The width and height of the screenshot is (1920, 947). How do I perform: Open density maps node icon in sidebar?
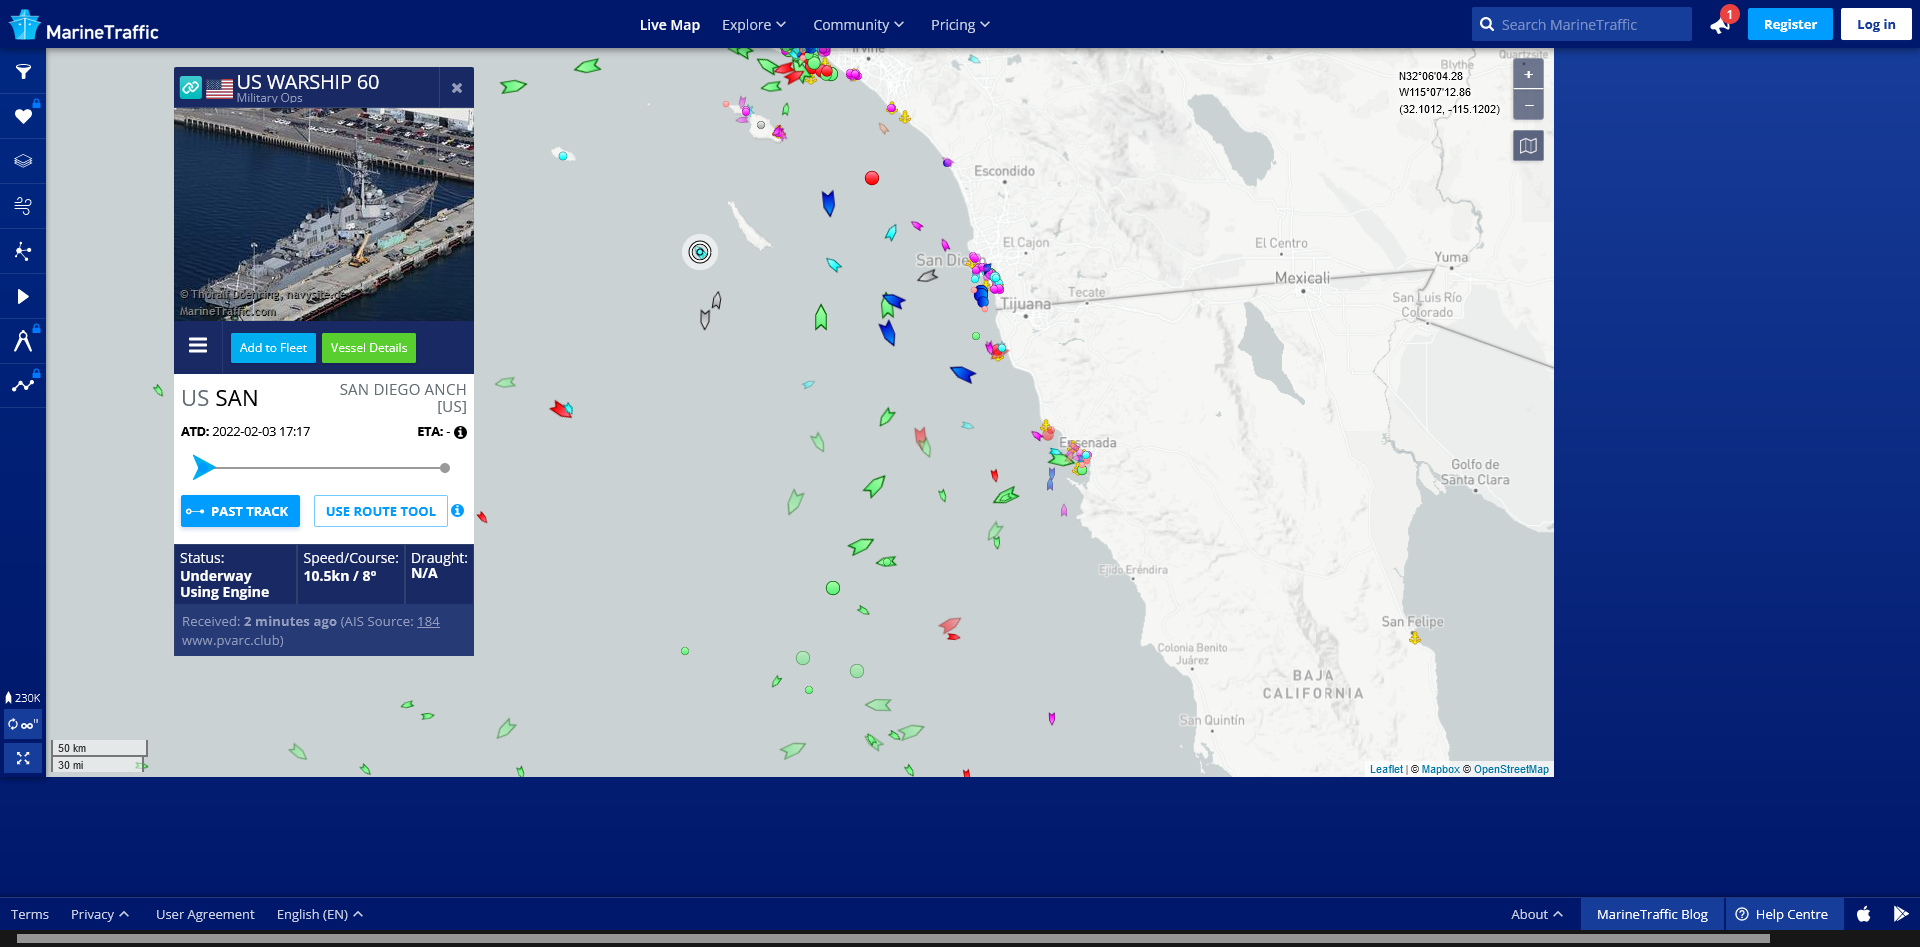point(23,251)
